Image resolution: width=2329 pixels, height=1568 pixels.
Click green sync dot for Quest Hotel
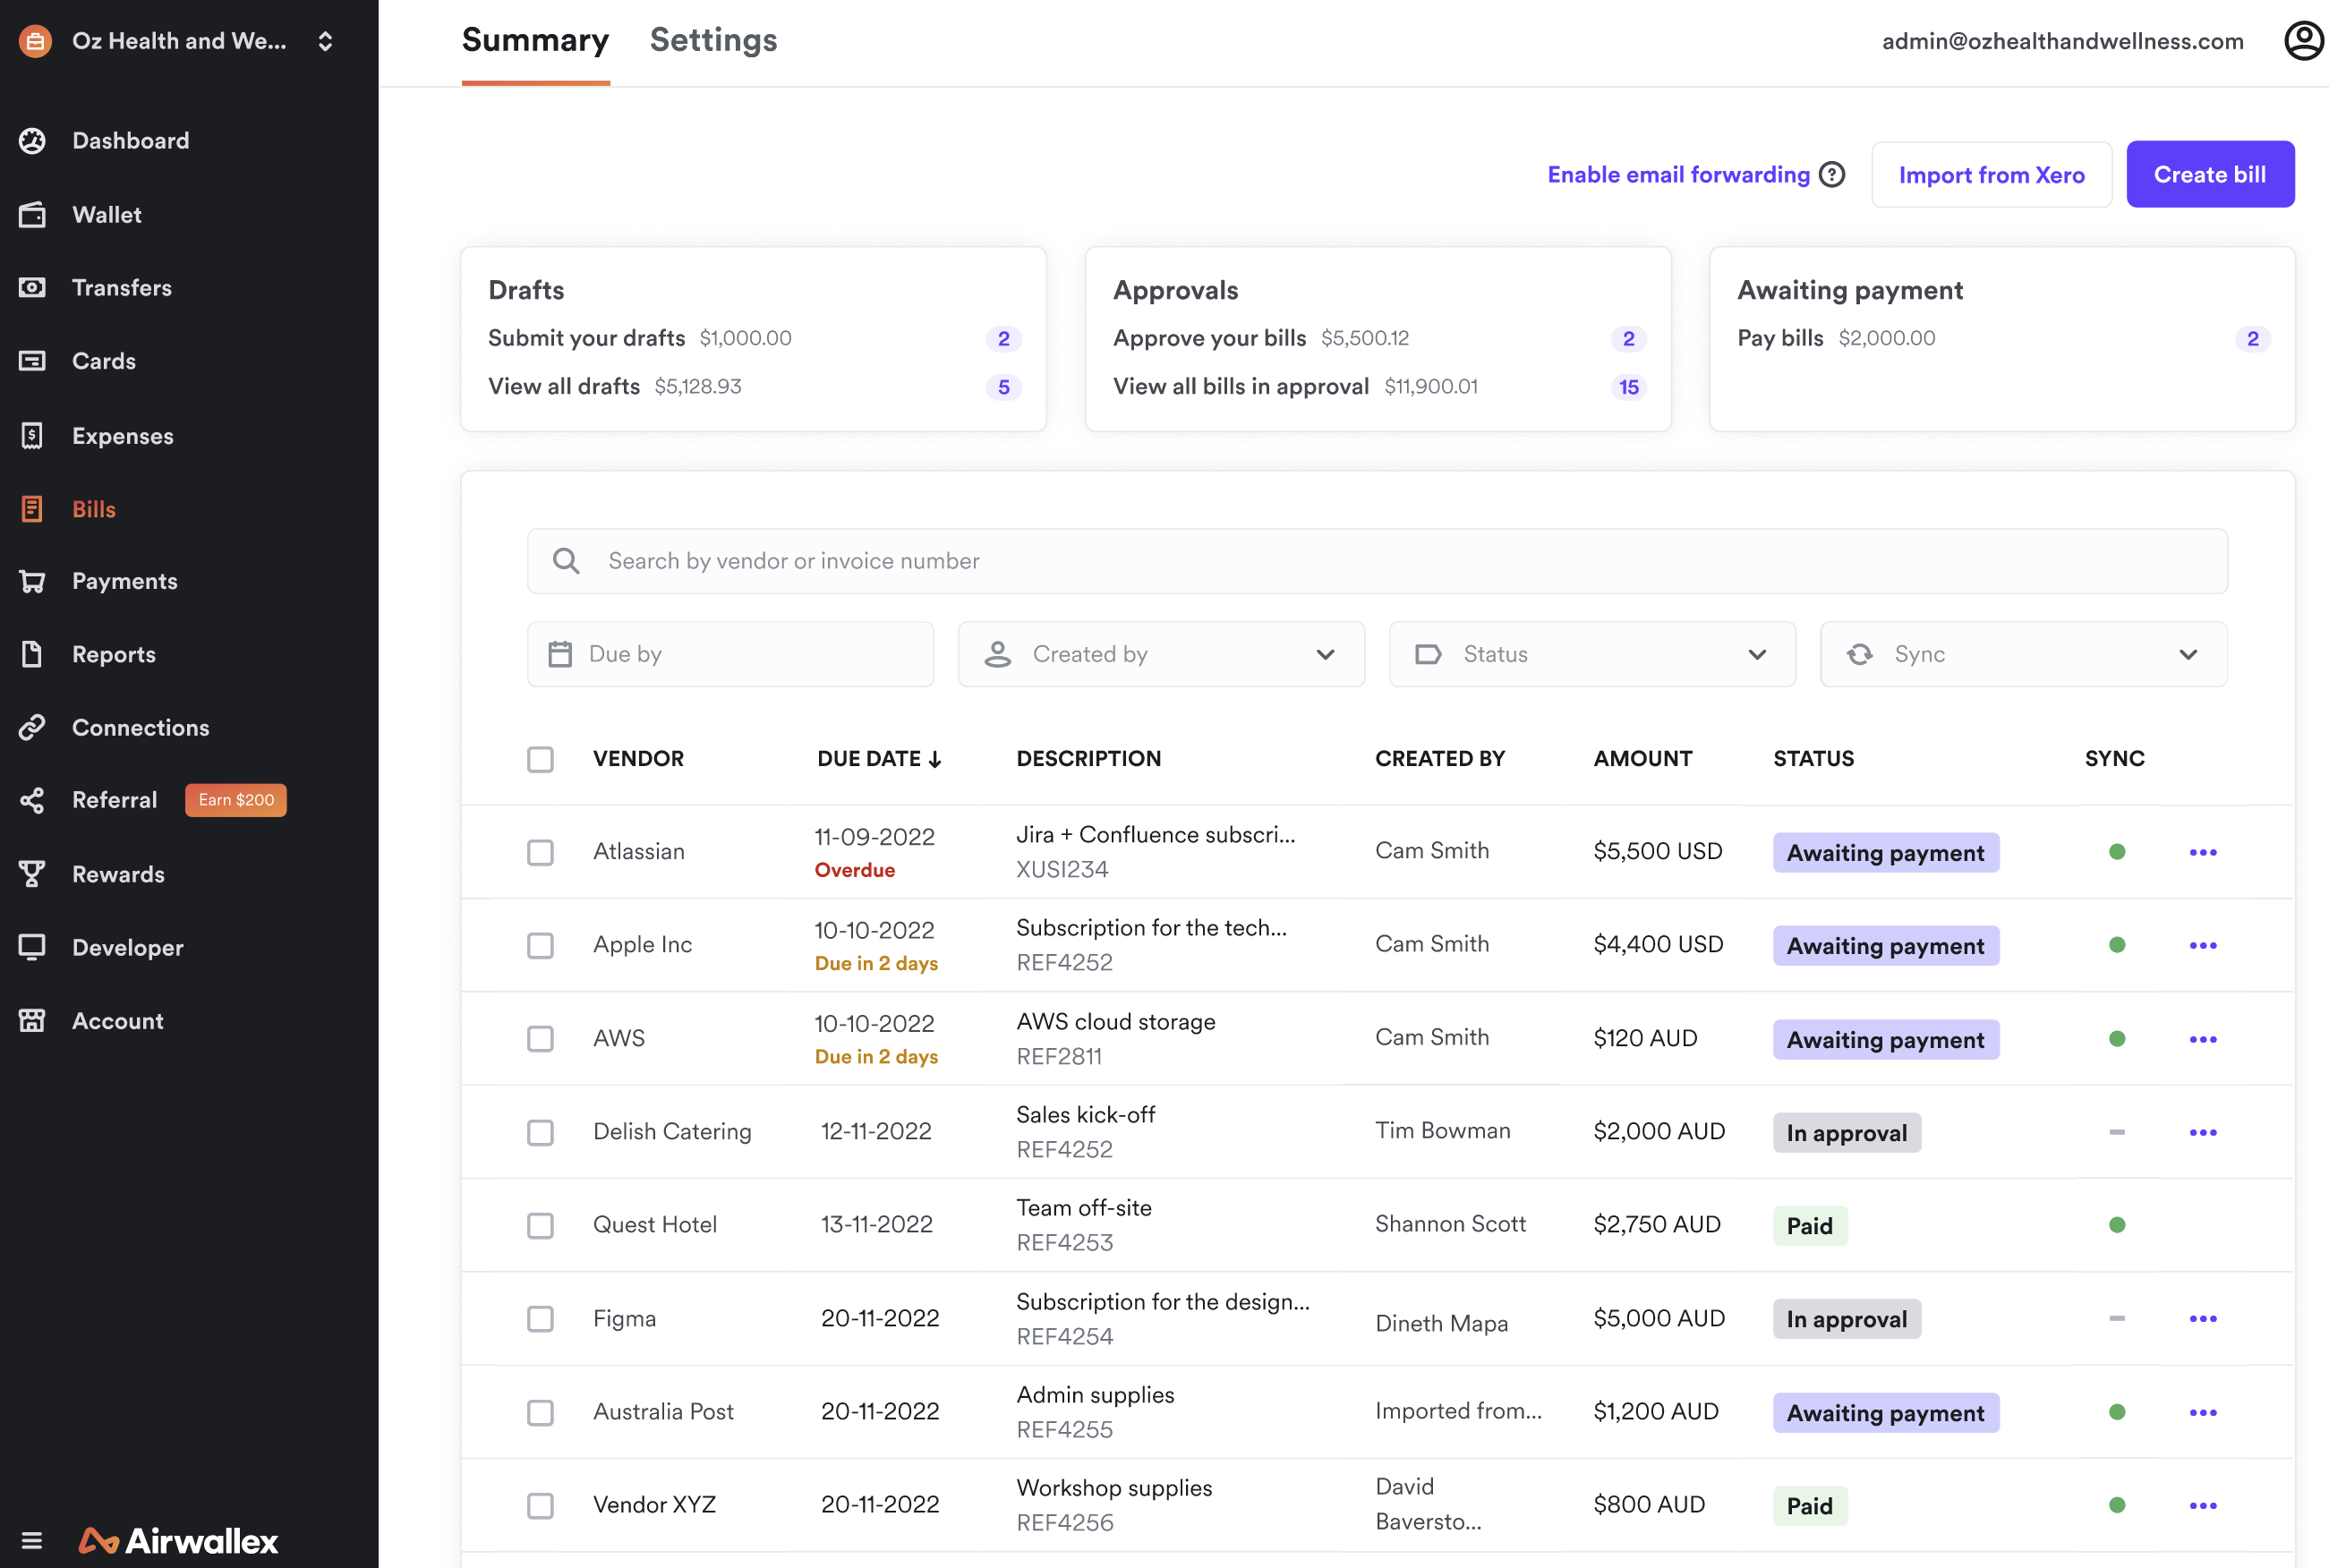click(2116, 1225)
